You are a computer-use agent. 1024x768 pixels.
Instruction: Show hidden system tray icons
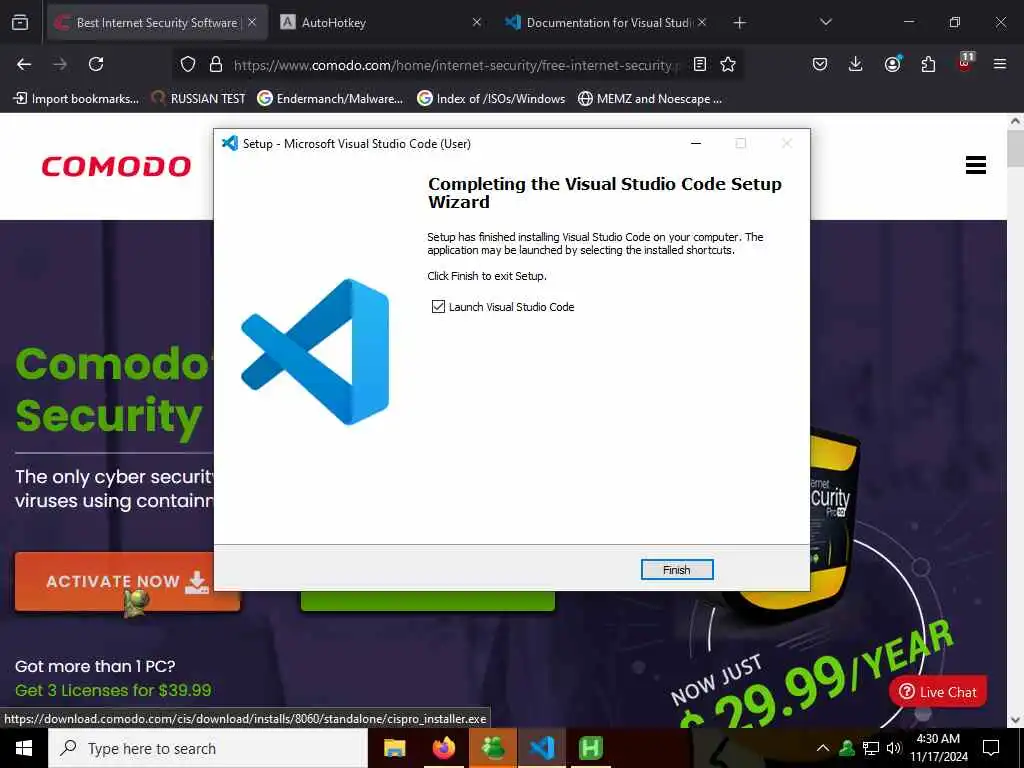point(823,748)
